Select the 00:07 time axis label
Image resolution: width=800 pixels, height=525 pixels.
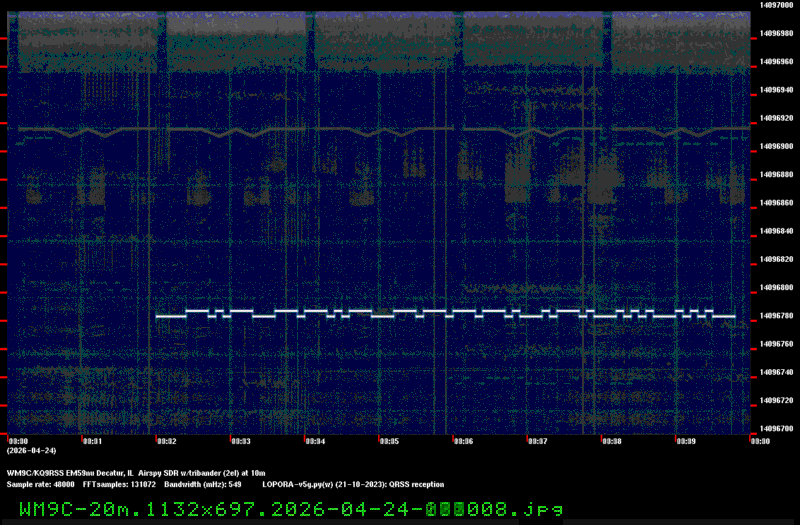pyautogui.click(x=538, y=441)
